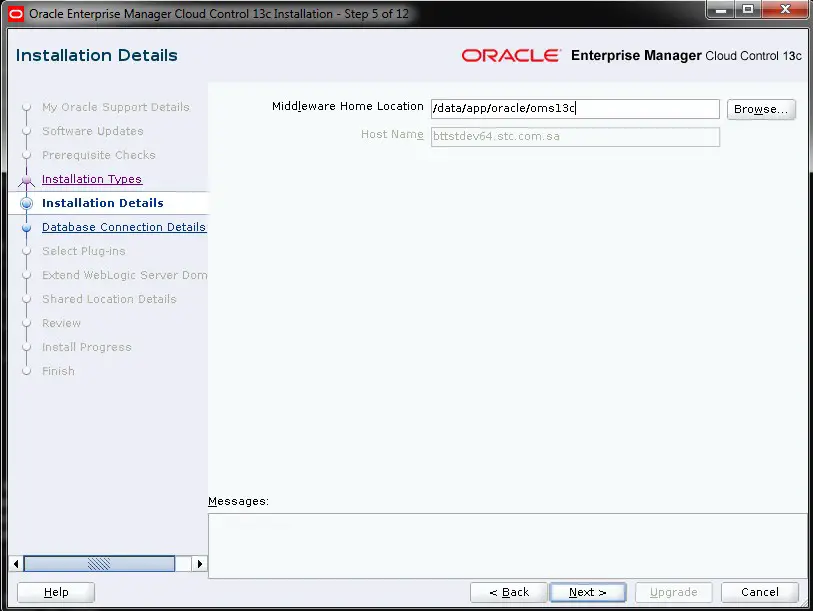Go to Installation Types step link
The height and width of the screenshot is (611, 813).
pos(92,179)
